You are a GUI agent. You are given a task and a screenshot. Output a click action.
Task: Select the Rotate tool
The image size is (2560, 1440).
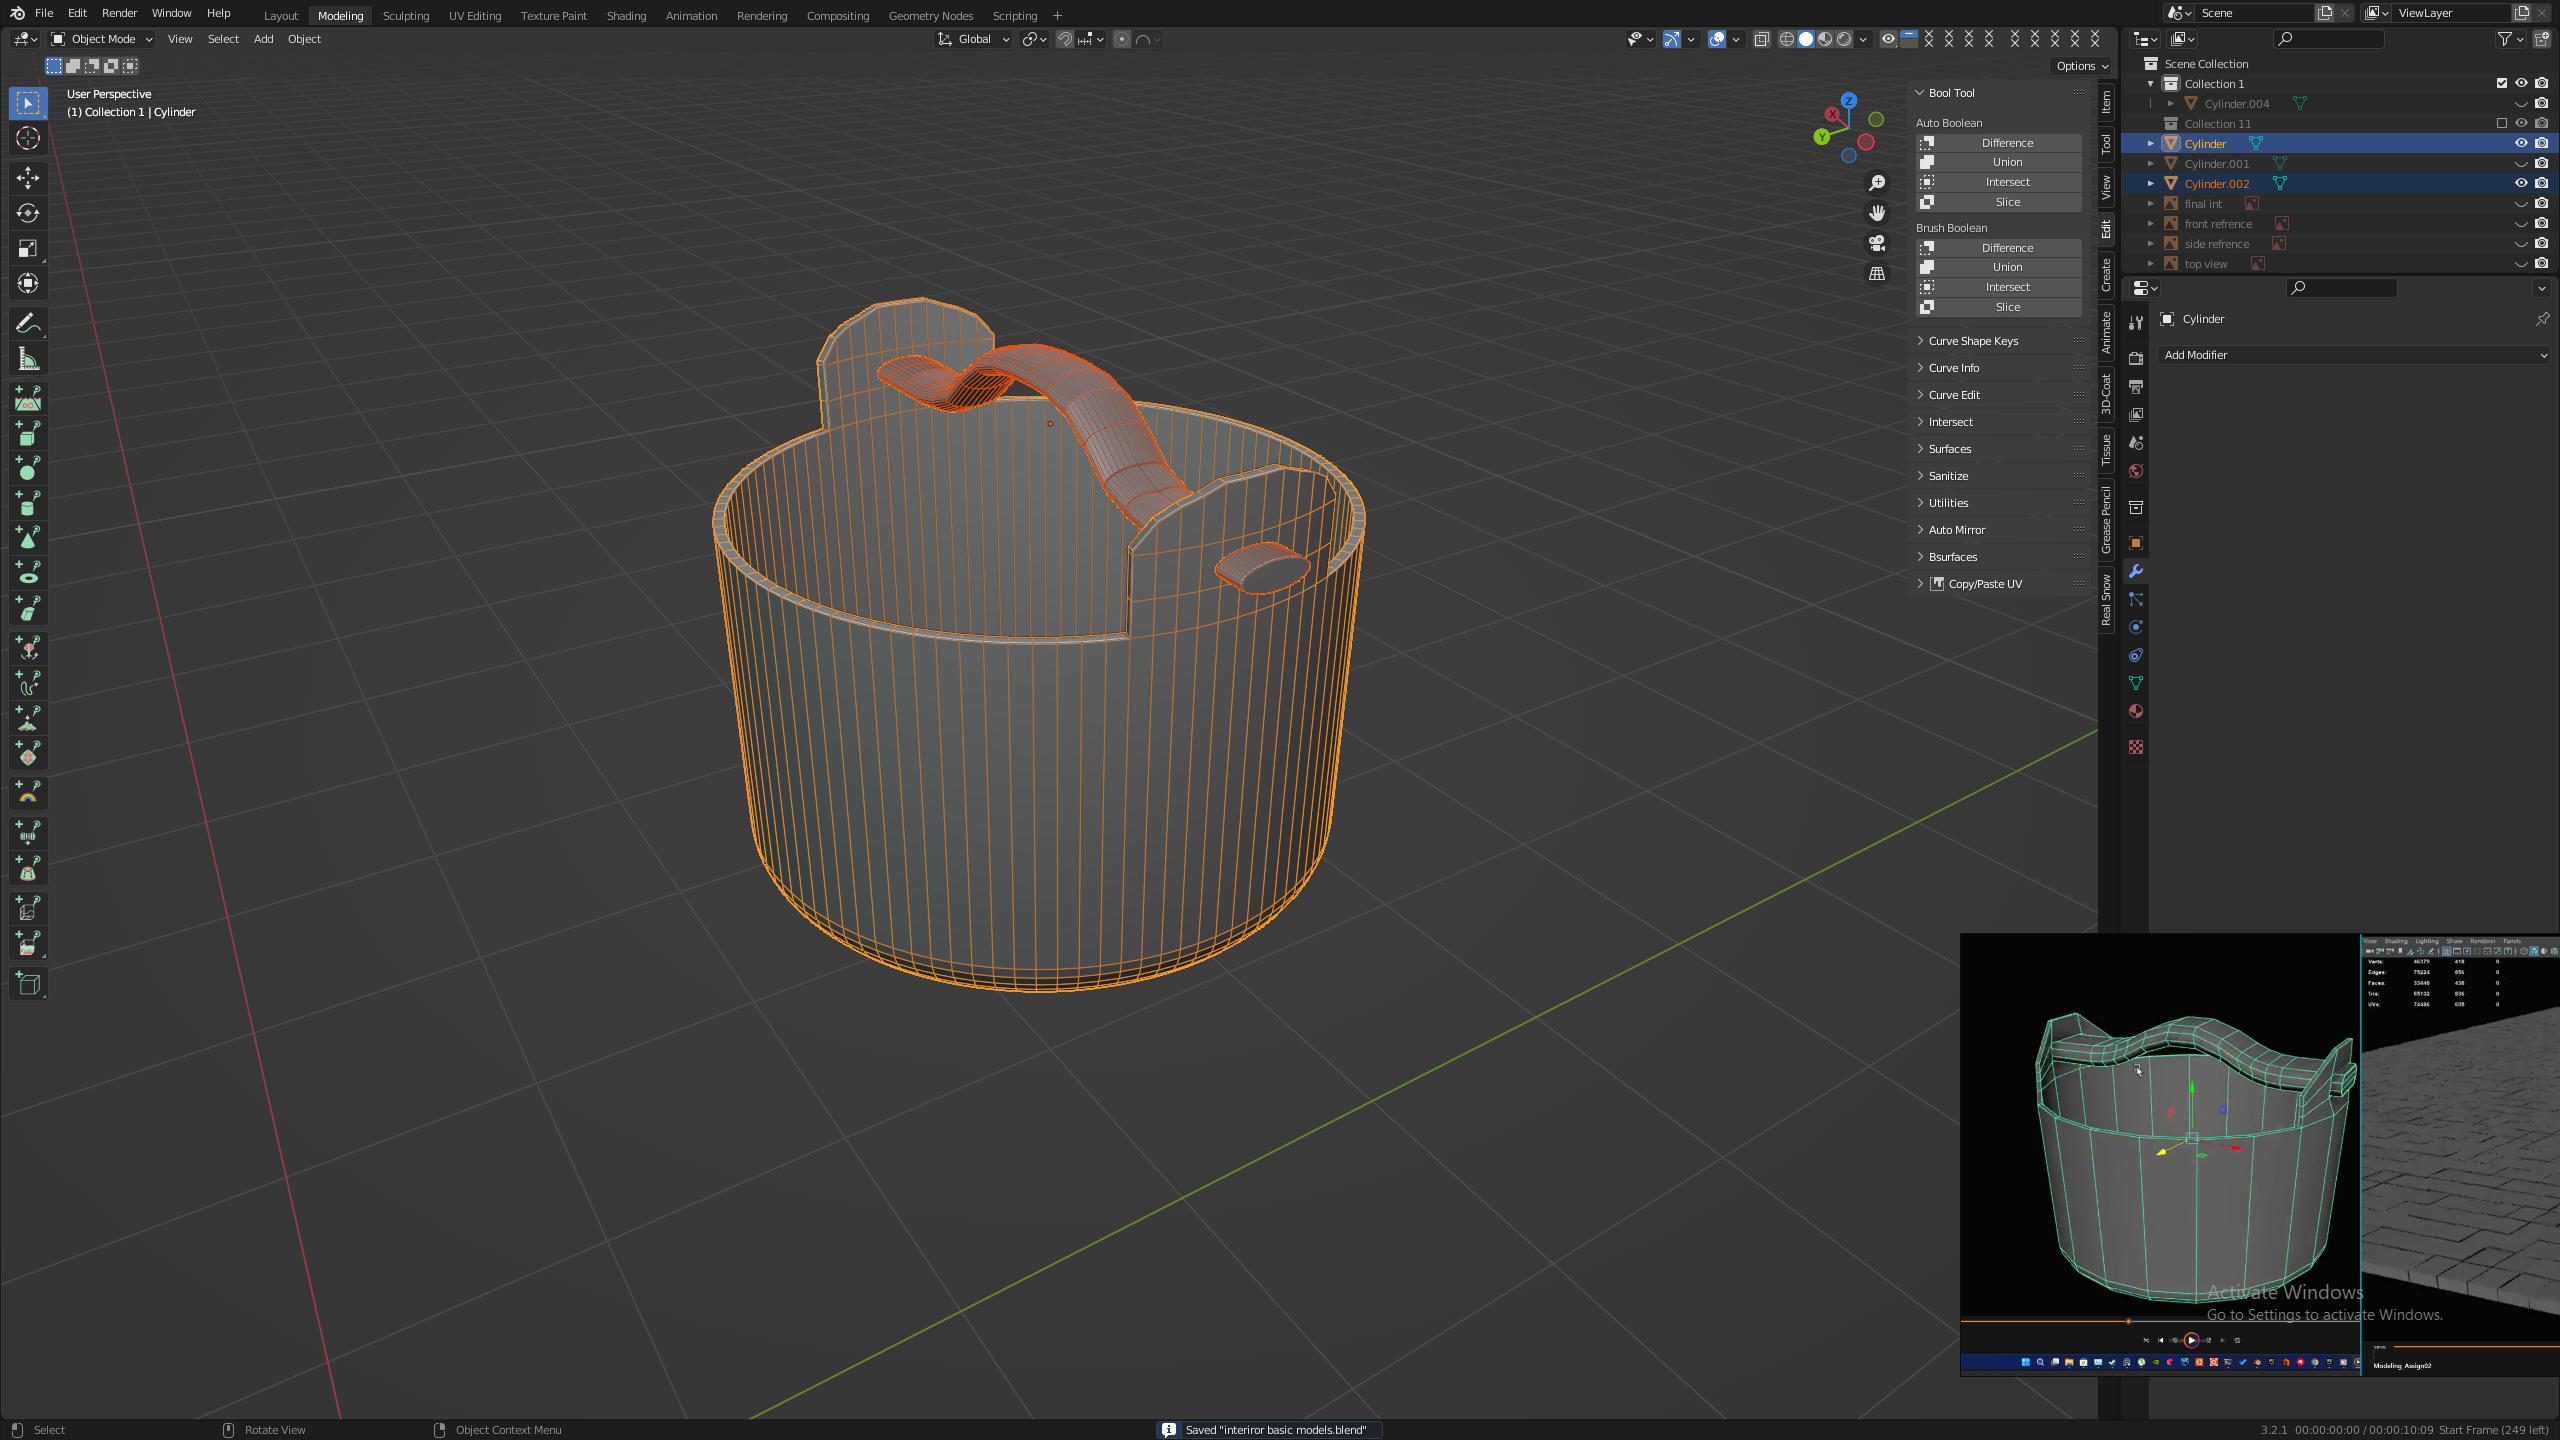pos(28,213)
